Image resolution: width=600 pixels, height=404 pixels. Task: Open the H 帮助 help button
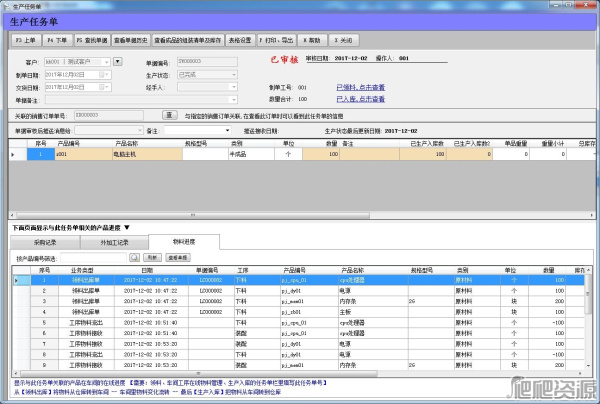pos(310,41)
